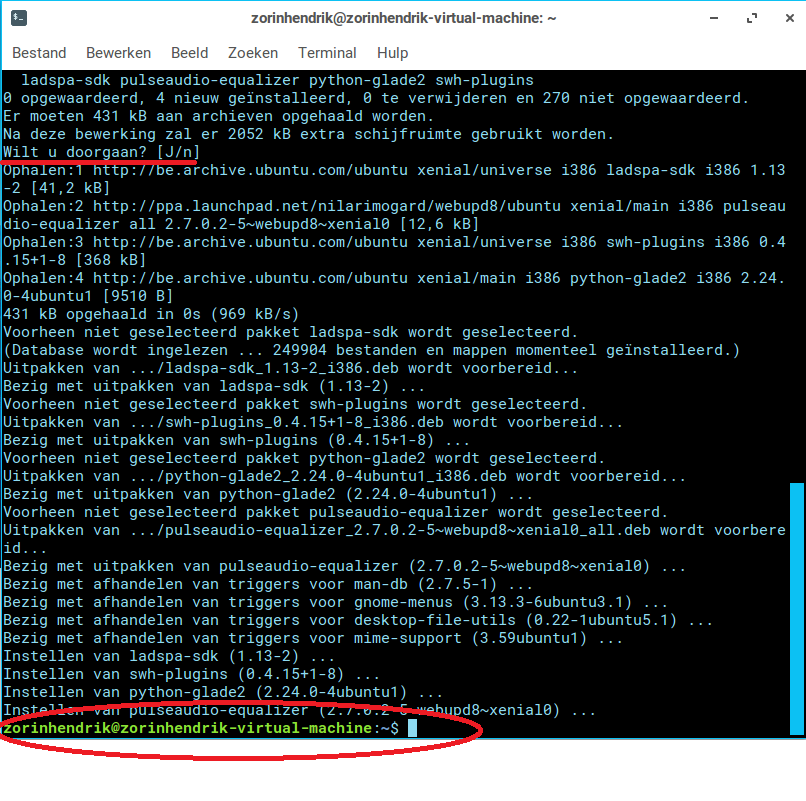Open the Beeld menu
This screenshot has width=806, height=801.
(x=189, y=53)
